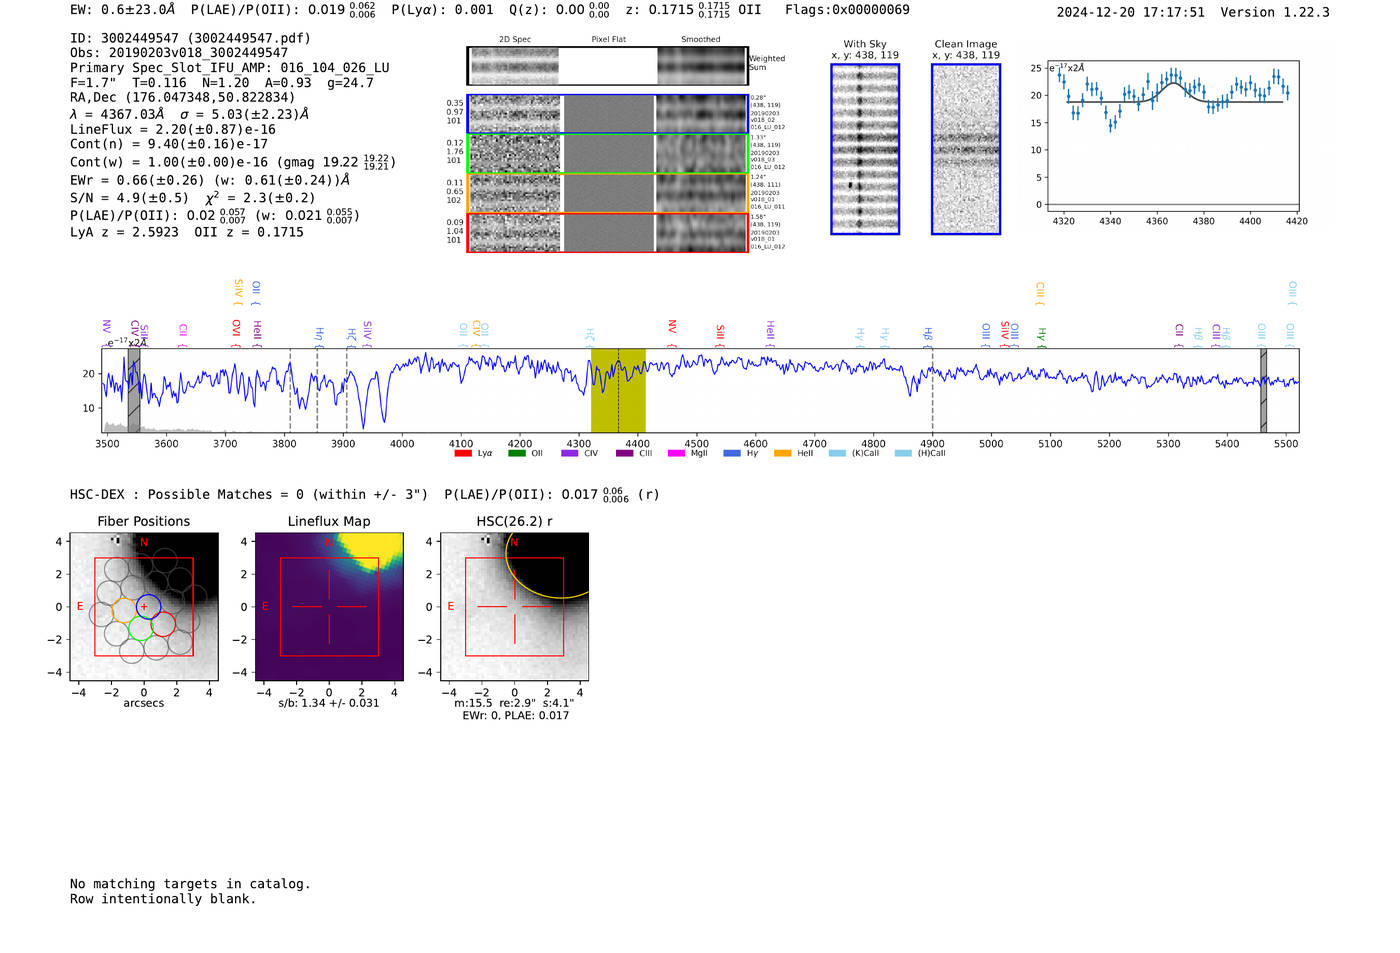Open the With Sky CCD cutout

(865, 149)
